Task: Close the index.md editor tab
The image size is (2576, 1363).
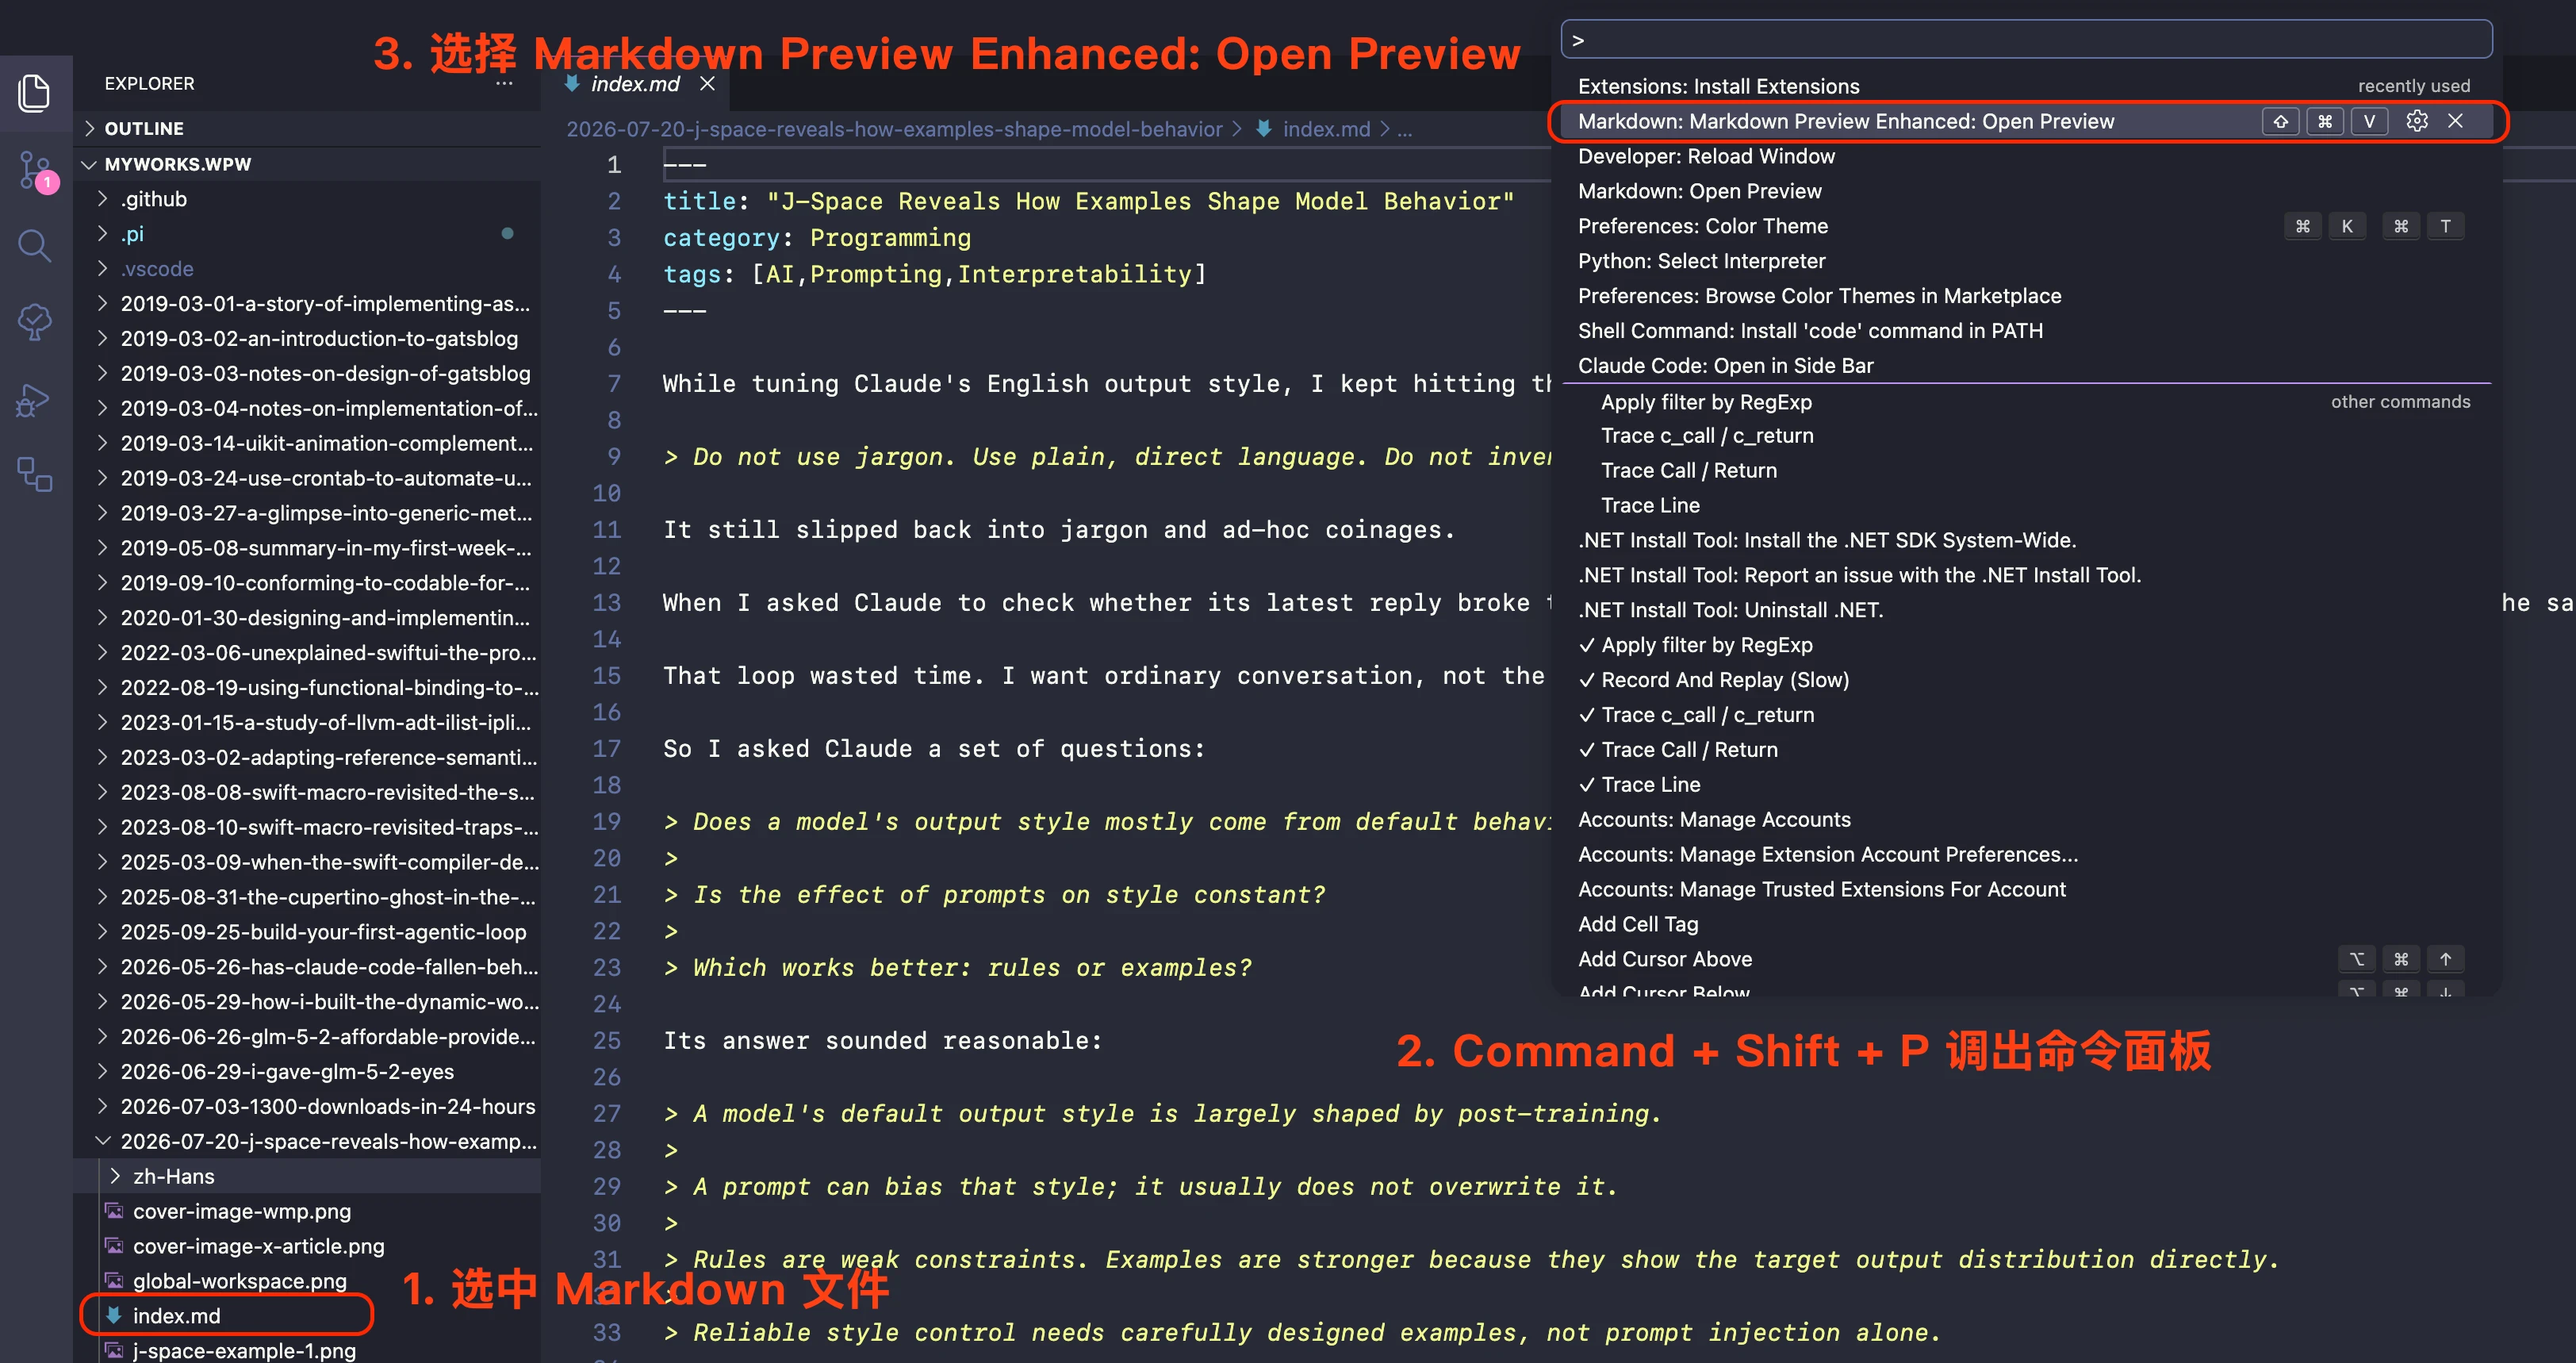Action: (707, 84)
